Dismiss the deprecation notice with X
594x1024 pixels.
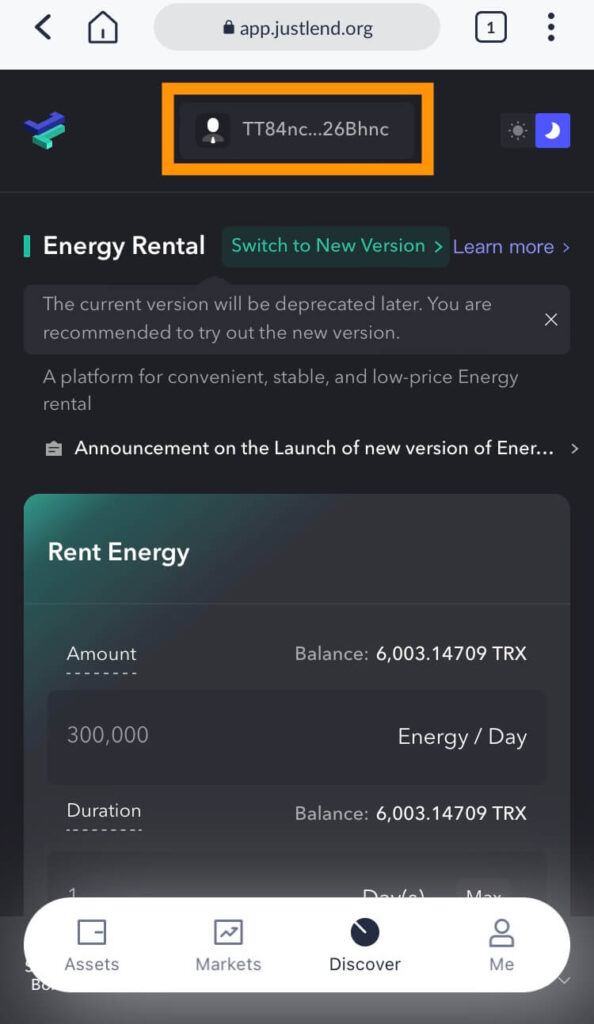[x=551, y=319]
